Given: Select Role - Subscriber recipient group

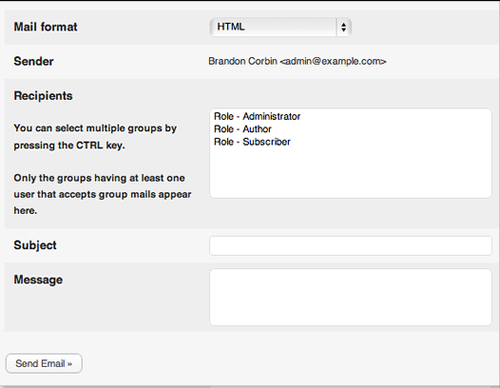Looking at the screenshot, I should tap(252, 142).
